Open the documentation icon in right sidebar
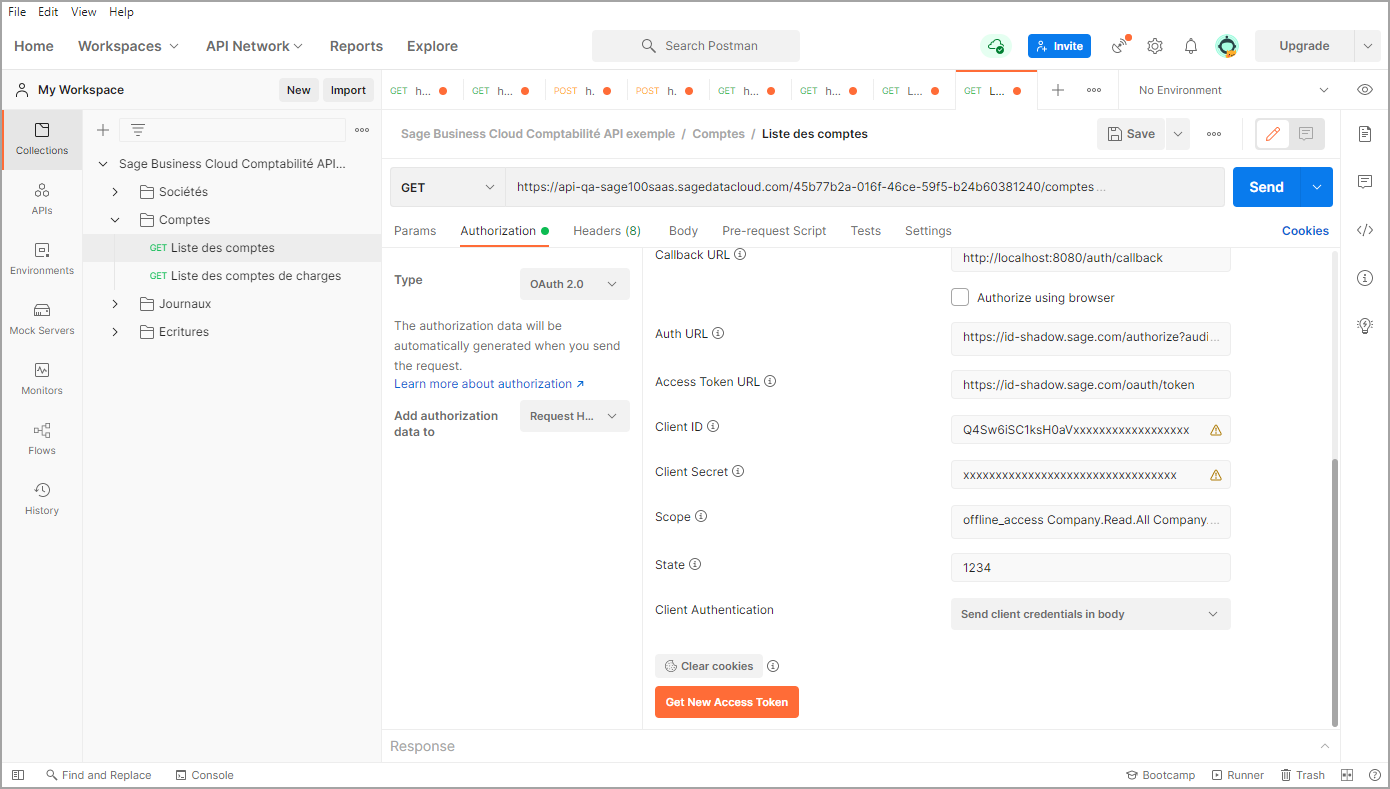Viewport: 1390px width, 789px height. pyautogui.click(x=1365, y=134)
